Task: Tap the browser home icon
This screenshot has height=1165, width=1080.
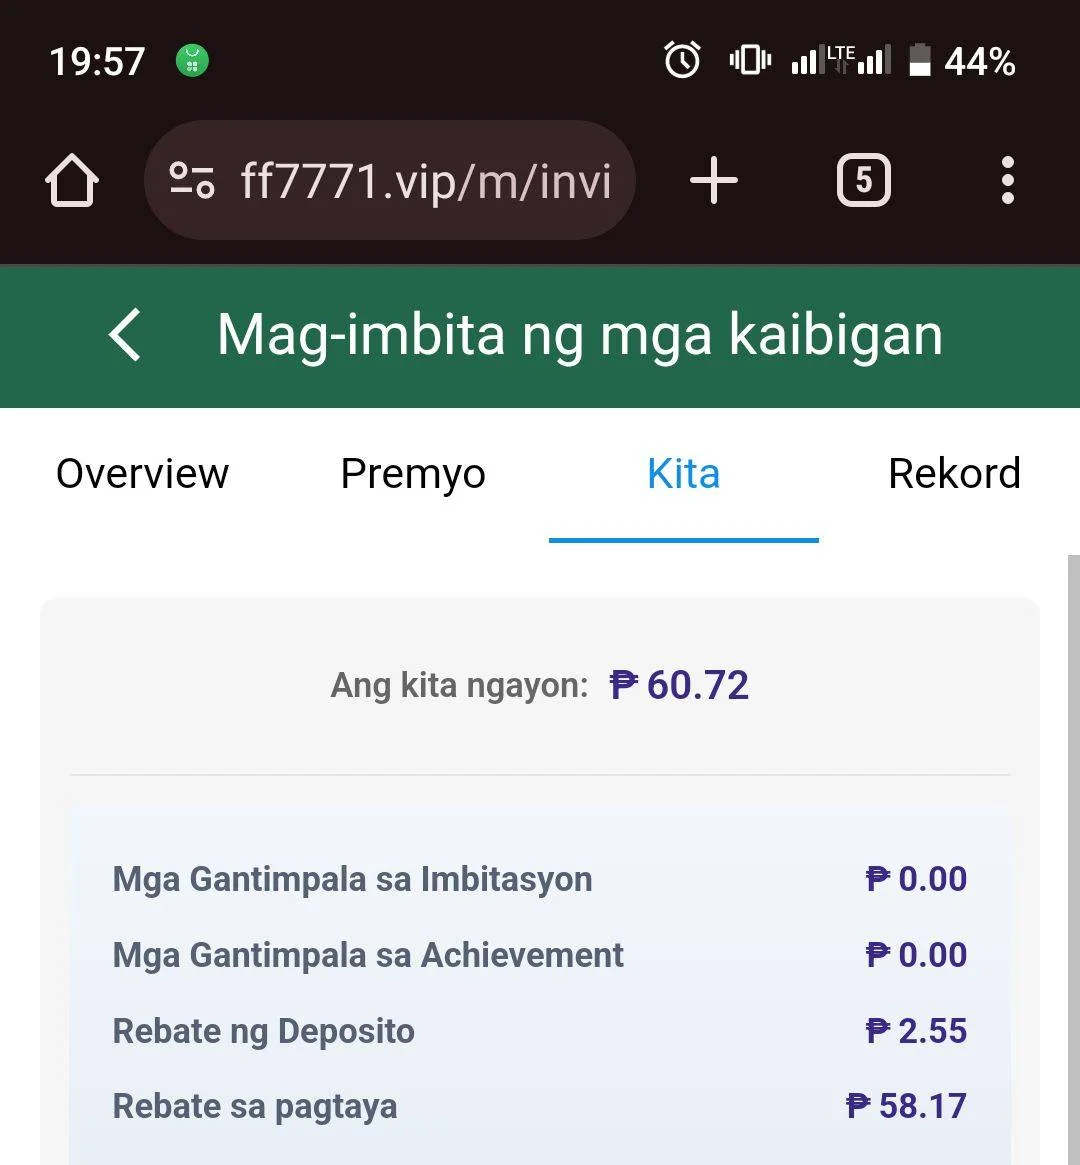Action: [x=72, y=181]
